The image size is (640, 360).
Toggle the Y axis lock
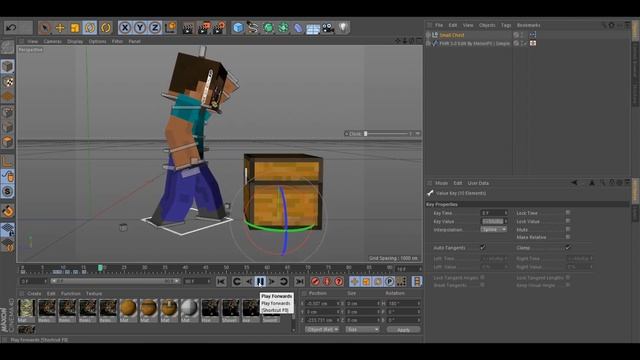pyautogui.click(x=140, y=28)
